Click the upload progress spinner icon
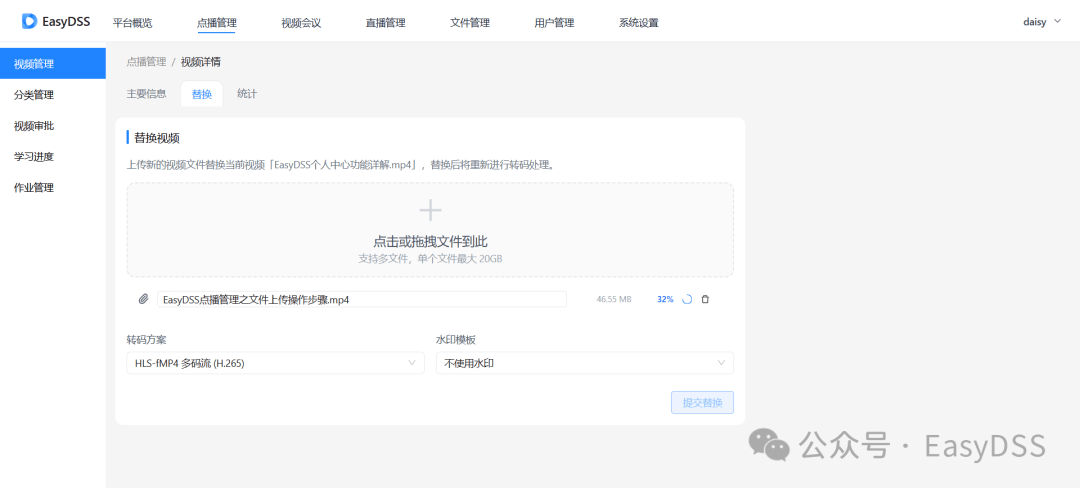The width and height of the screenshot is (1080, 489). (x=687, y=300)
